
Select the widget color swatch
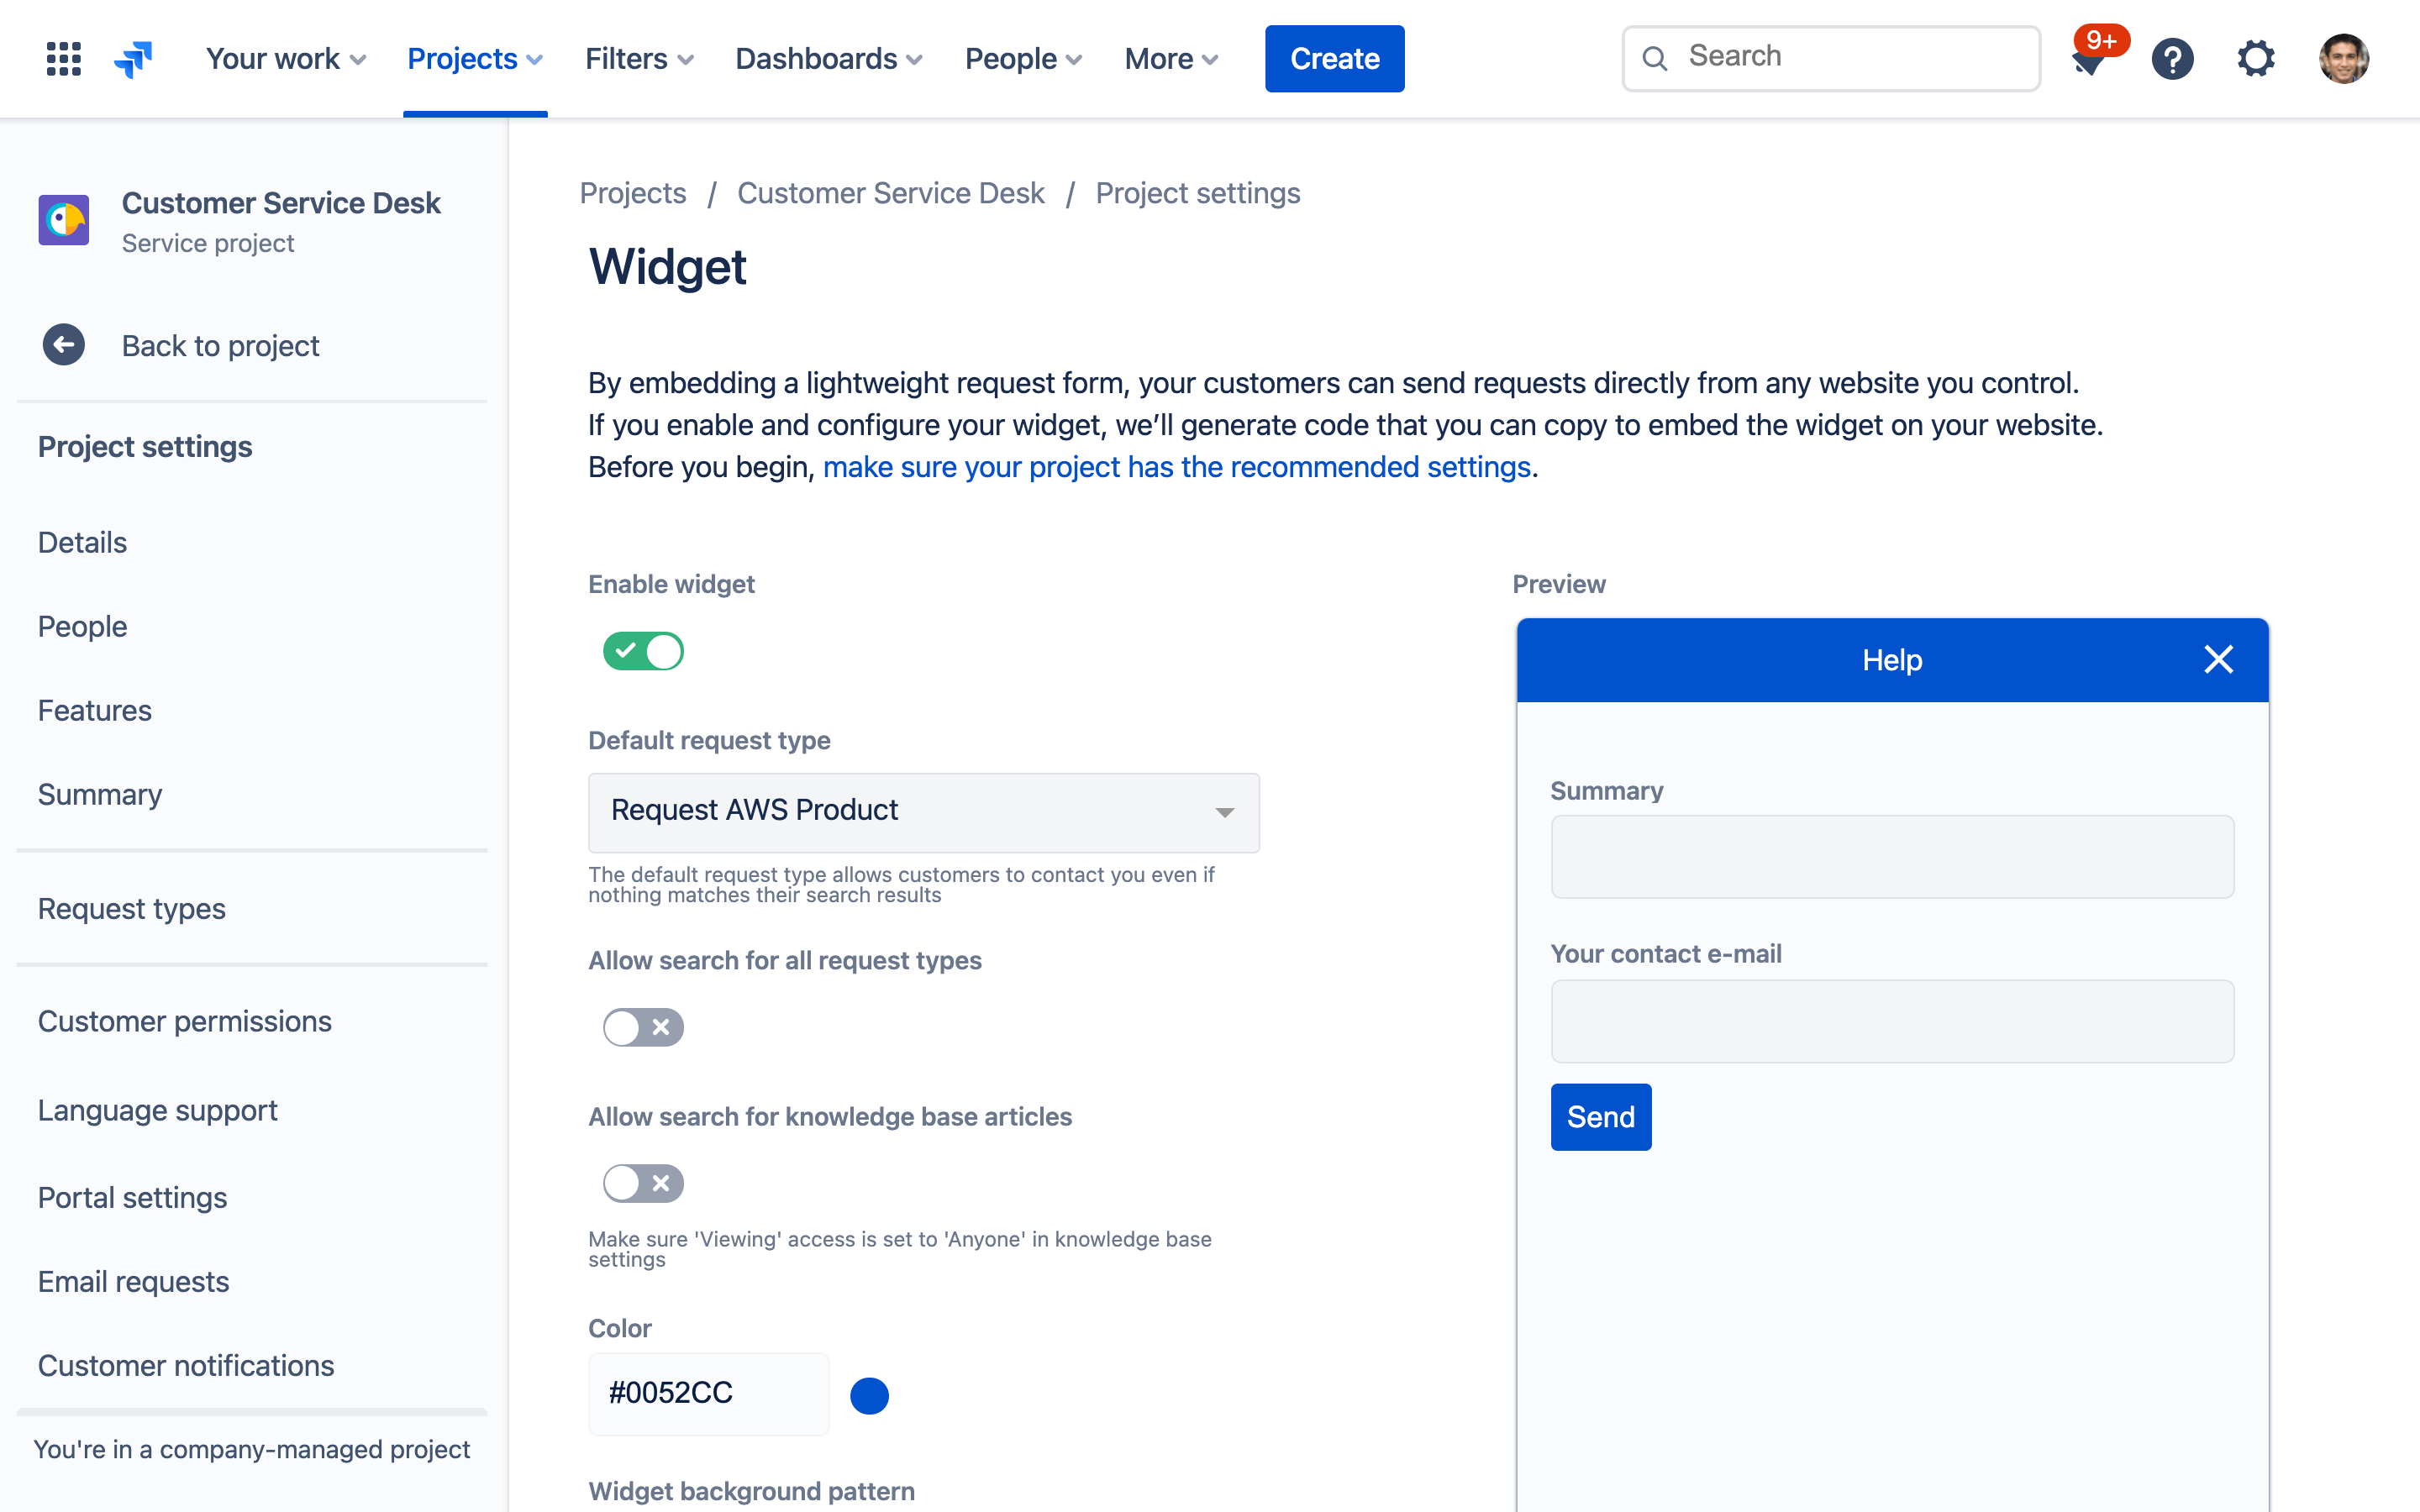[868, 1392]
